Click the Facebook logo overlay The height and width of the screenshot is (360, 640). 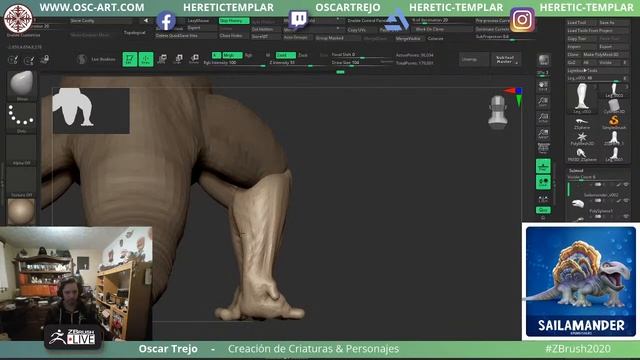tap(166, 21)
